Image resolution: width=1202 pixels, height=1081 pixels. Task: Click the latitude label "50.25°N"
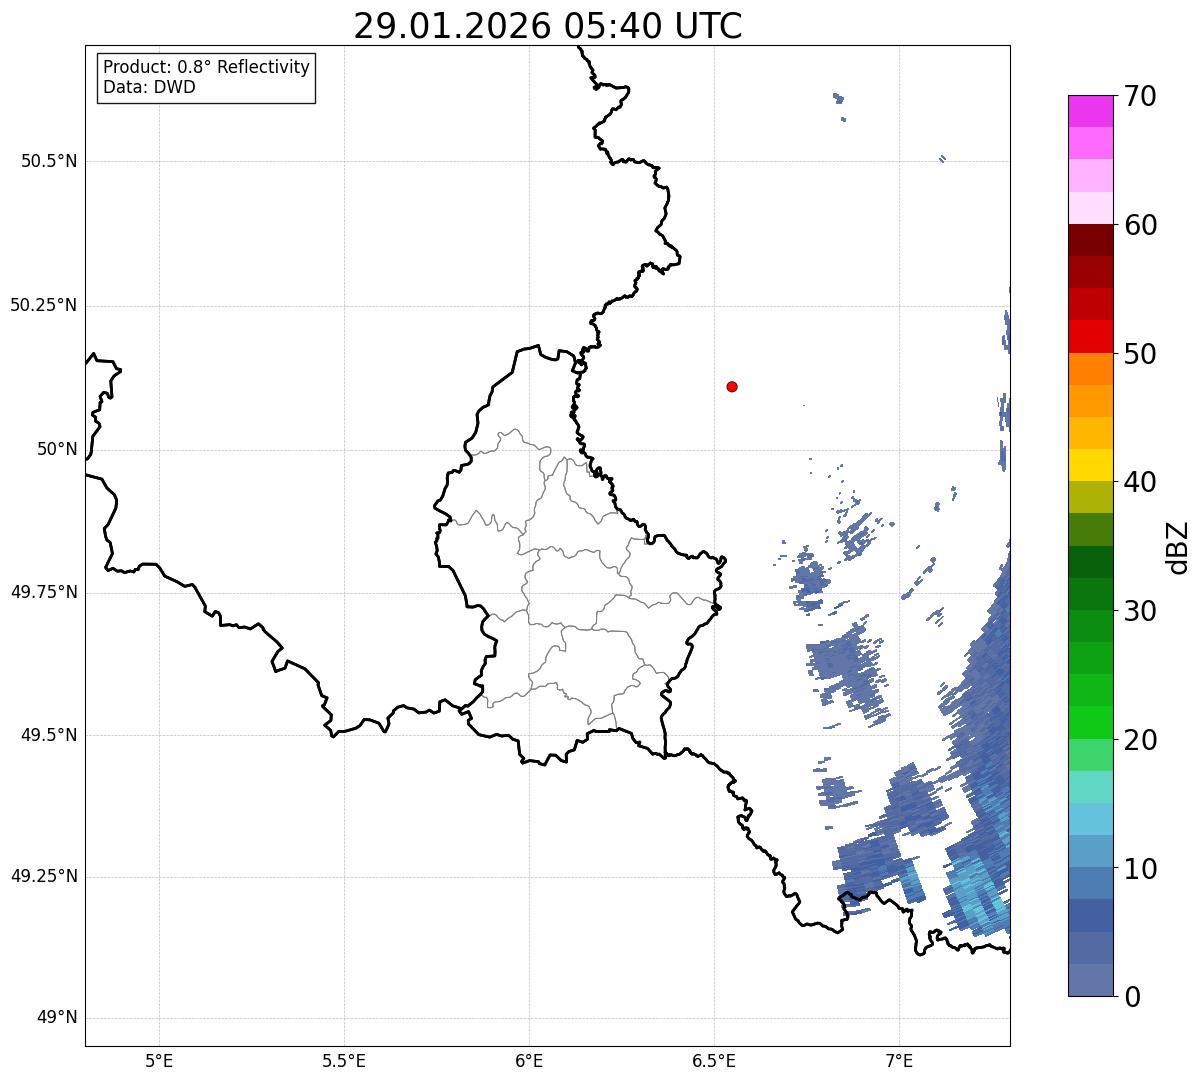[x=43, y=305]
